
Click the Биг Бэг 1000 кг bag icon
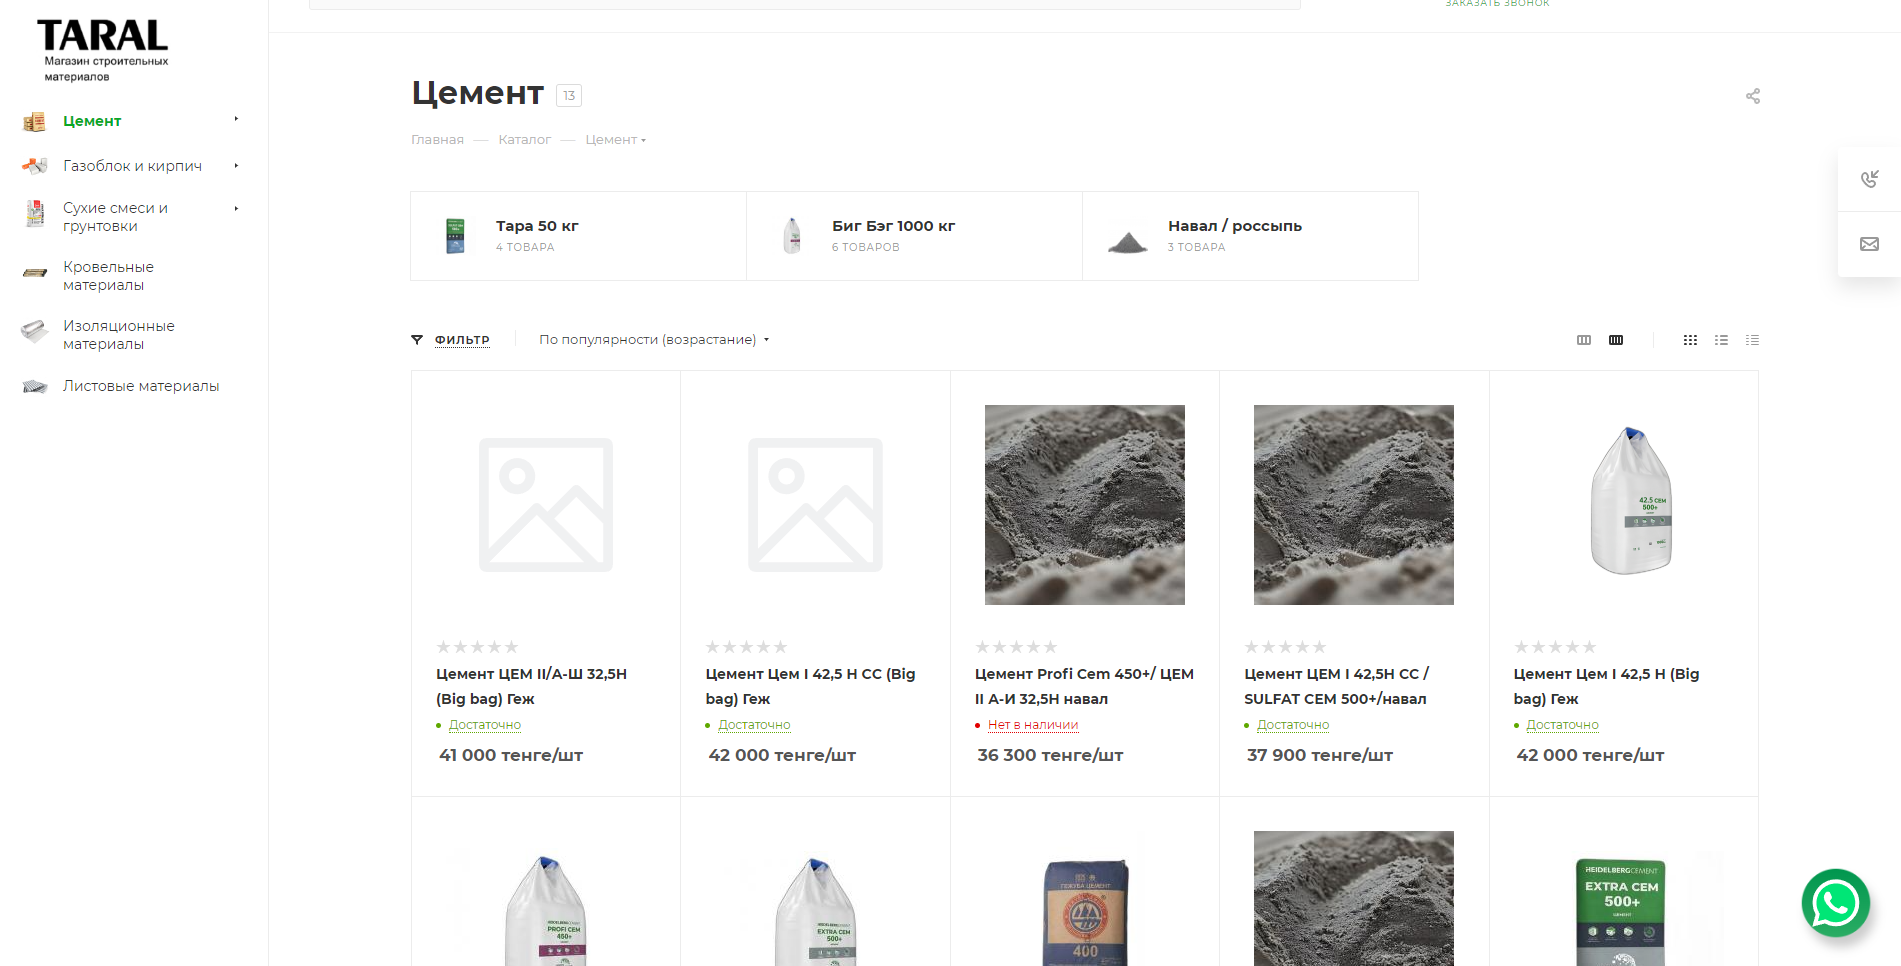click(792, 236)
